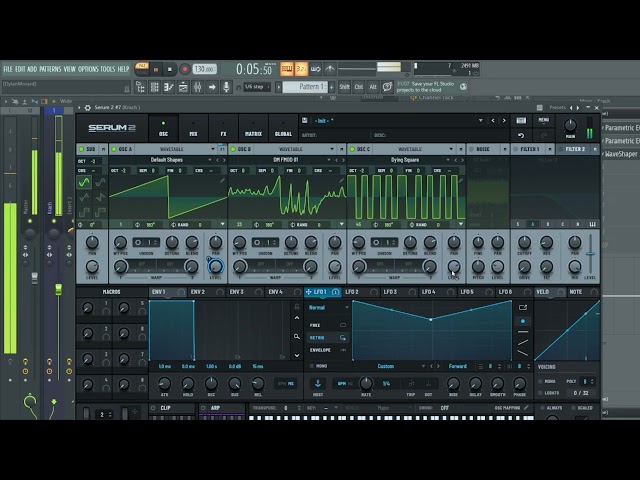The height and width of the screenshot is (480, 640).
Task: Select the LFO ramp-up line shape tool
Action: (x=523, y=342)
